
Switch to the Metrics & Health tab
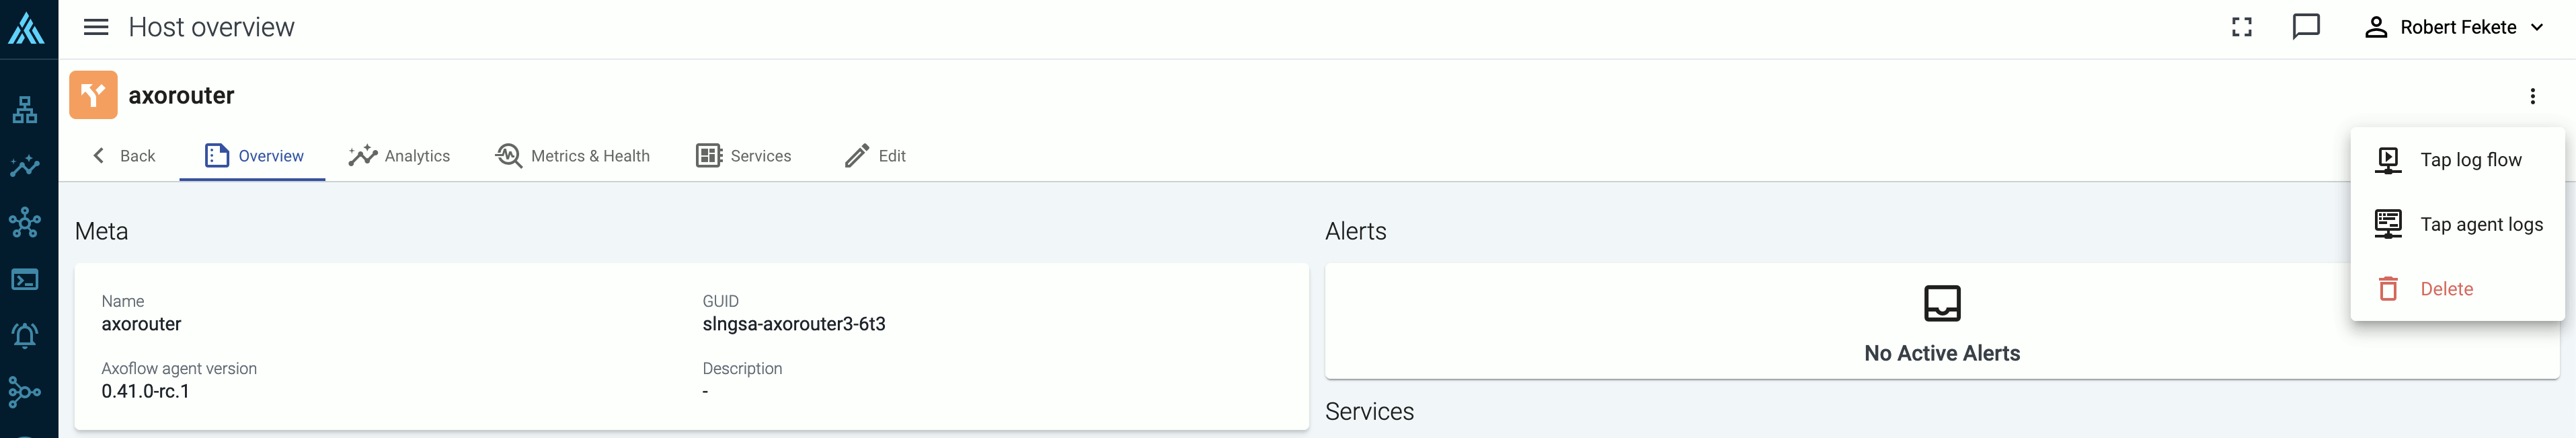(572, 156)
